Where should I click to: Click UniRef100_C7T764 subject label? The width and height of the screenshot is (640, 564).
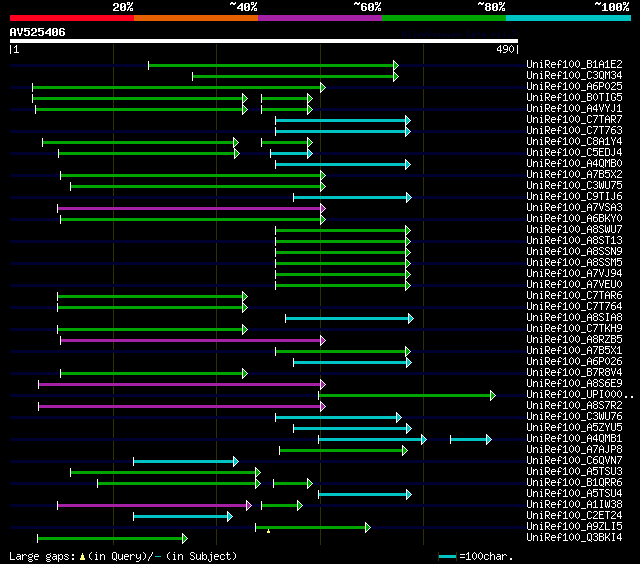pyautogui.click(x=574, y=307)
